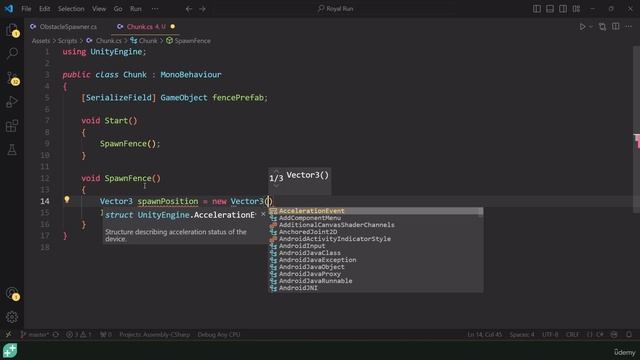Close the AccelerationEvent description popup
Viewport: 640px width, 360px height.
pyautogui.click(x=263, y=214)
